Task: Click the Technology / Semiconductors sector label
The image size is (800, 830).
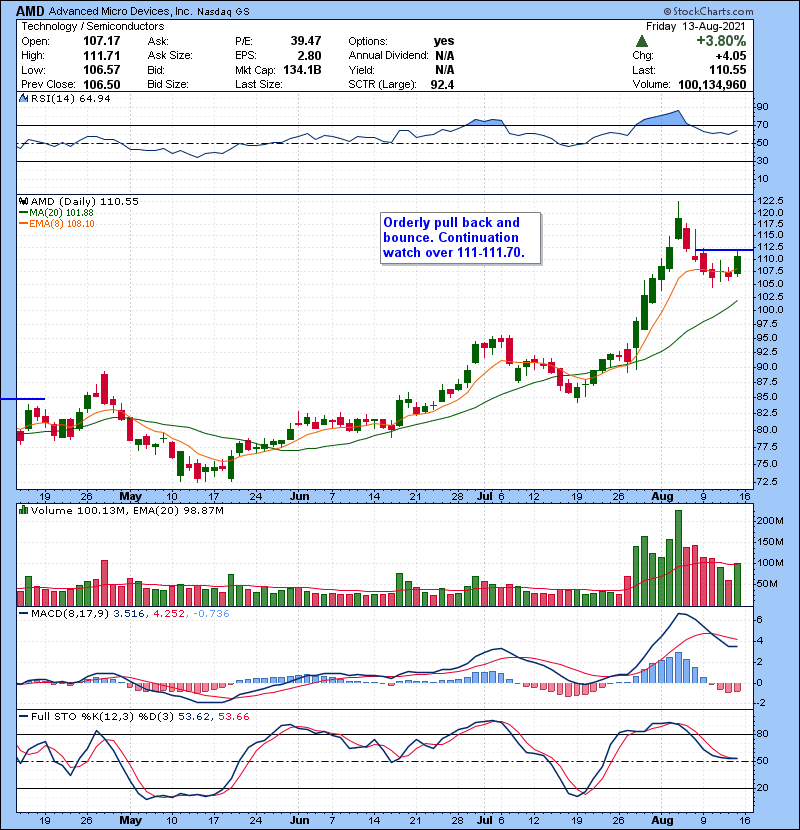Action: pos(93,26)
